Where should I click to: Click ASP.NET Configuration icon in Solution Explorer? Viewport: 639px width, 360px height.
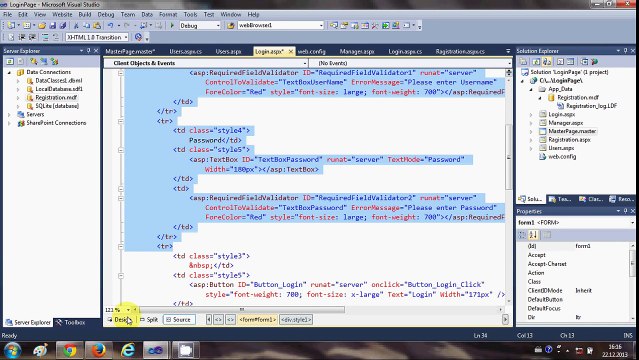click(595, 62)
